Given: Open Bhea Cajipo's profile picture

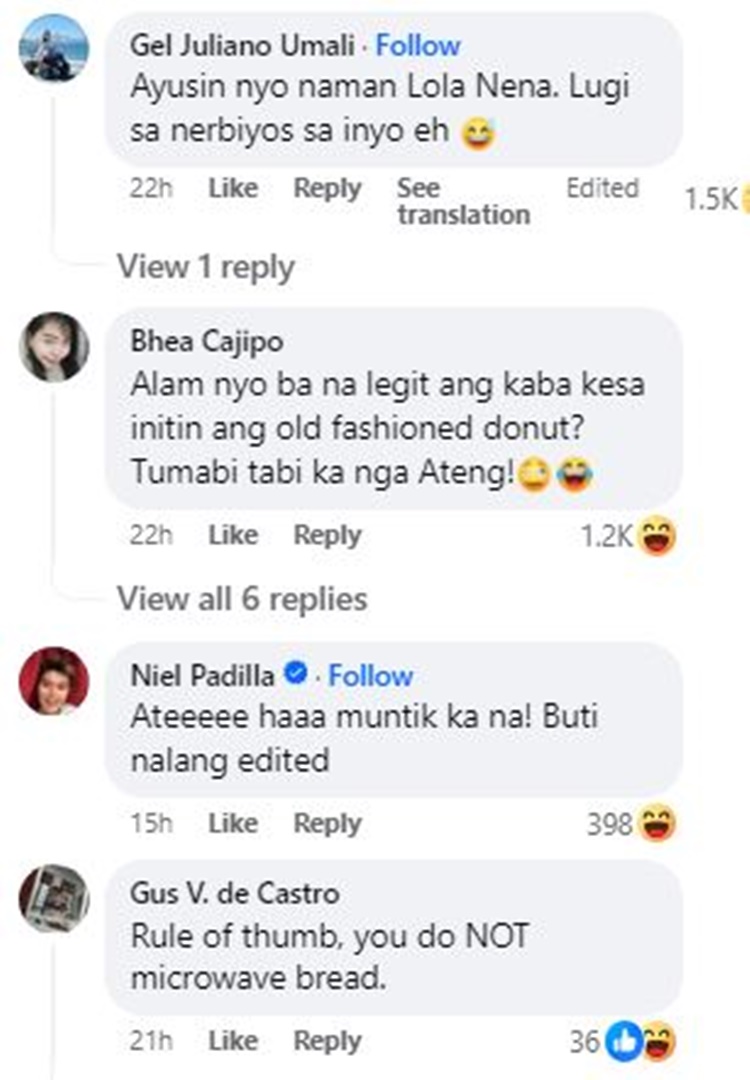Looking at the screenshot, I should click(x=54, y=346).
